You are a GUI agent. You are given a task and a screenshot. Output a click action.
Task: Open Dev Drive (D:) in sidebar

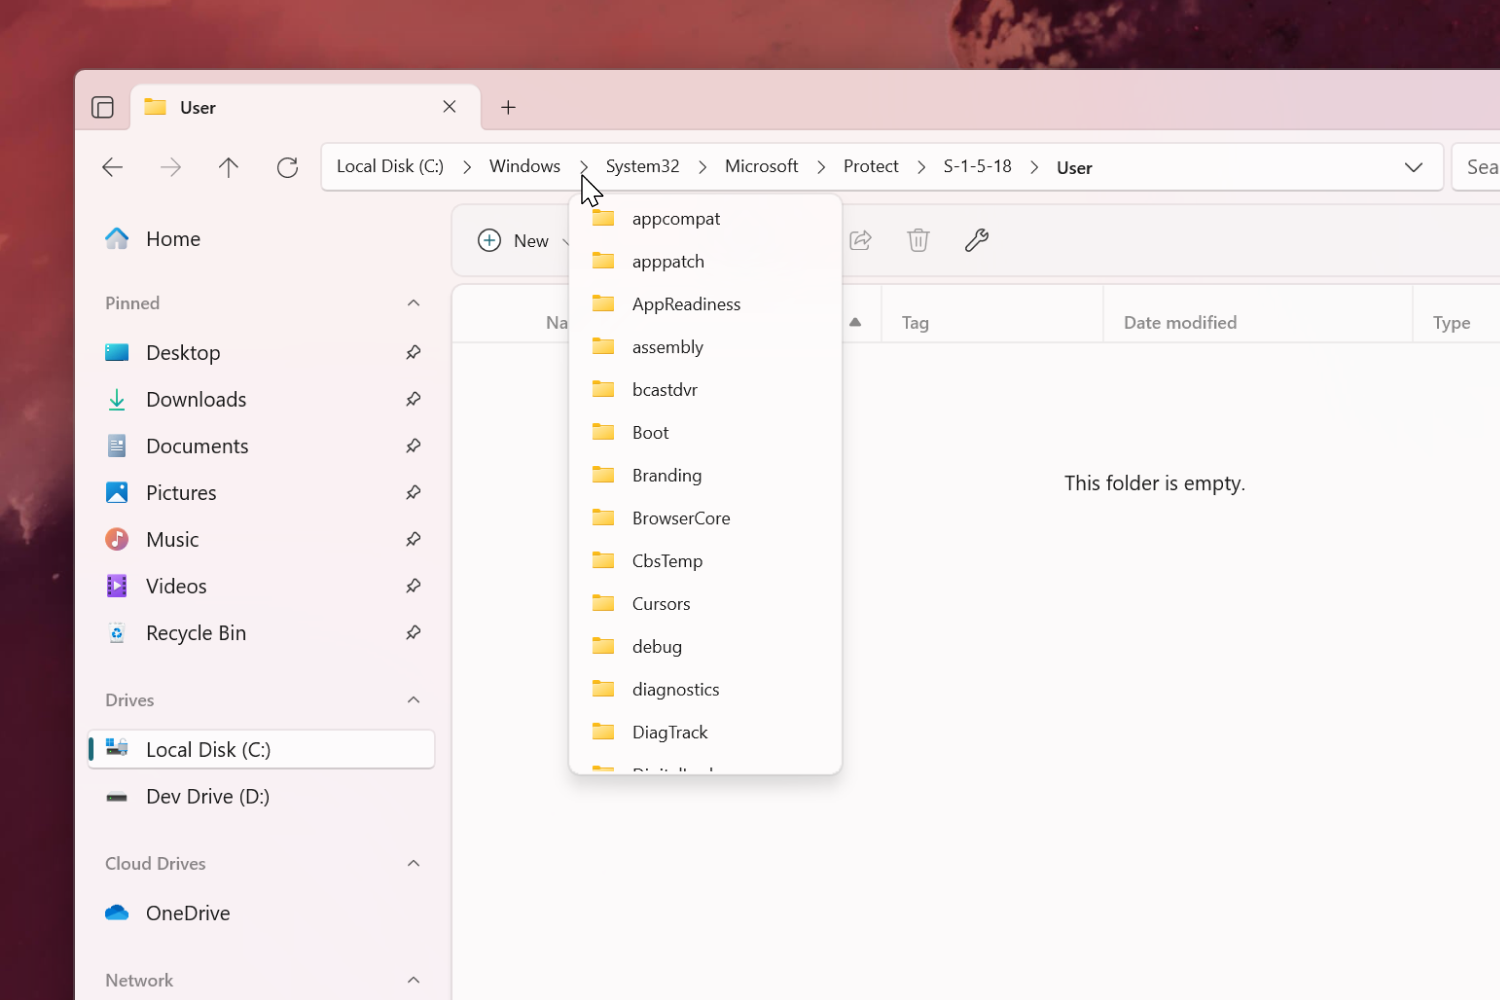coord(207,797)
